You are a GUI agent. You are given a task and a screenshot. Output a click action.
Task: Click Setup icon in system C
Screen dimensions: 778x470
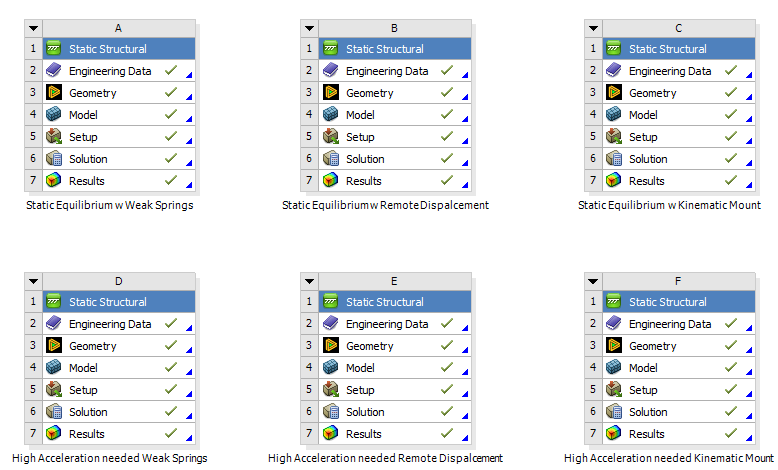[x=614, y=136]
